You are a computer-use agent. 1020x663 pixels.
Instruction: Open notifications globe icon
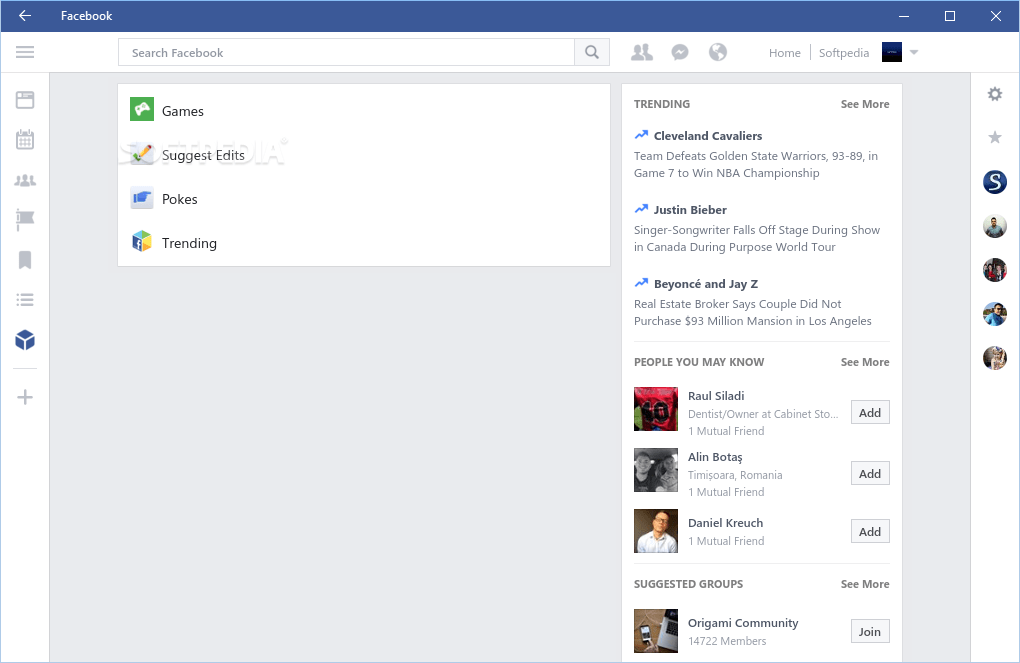[x=718, y=52]
